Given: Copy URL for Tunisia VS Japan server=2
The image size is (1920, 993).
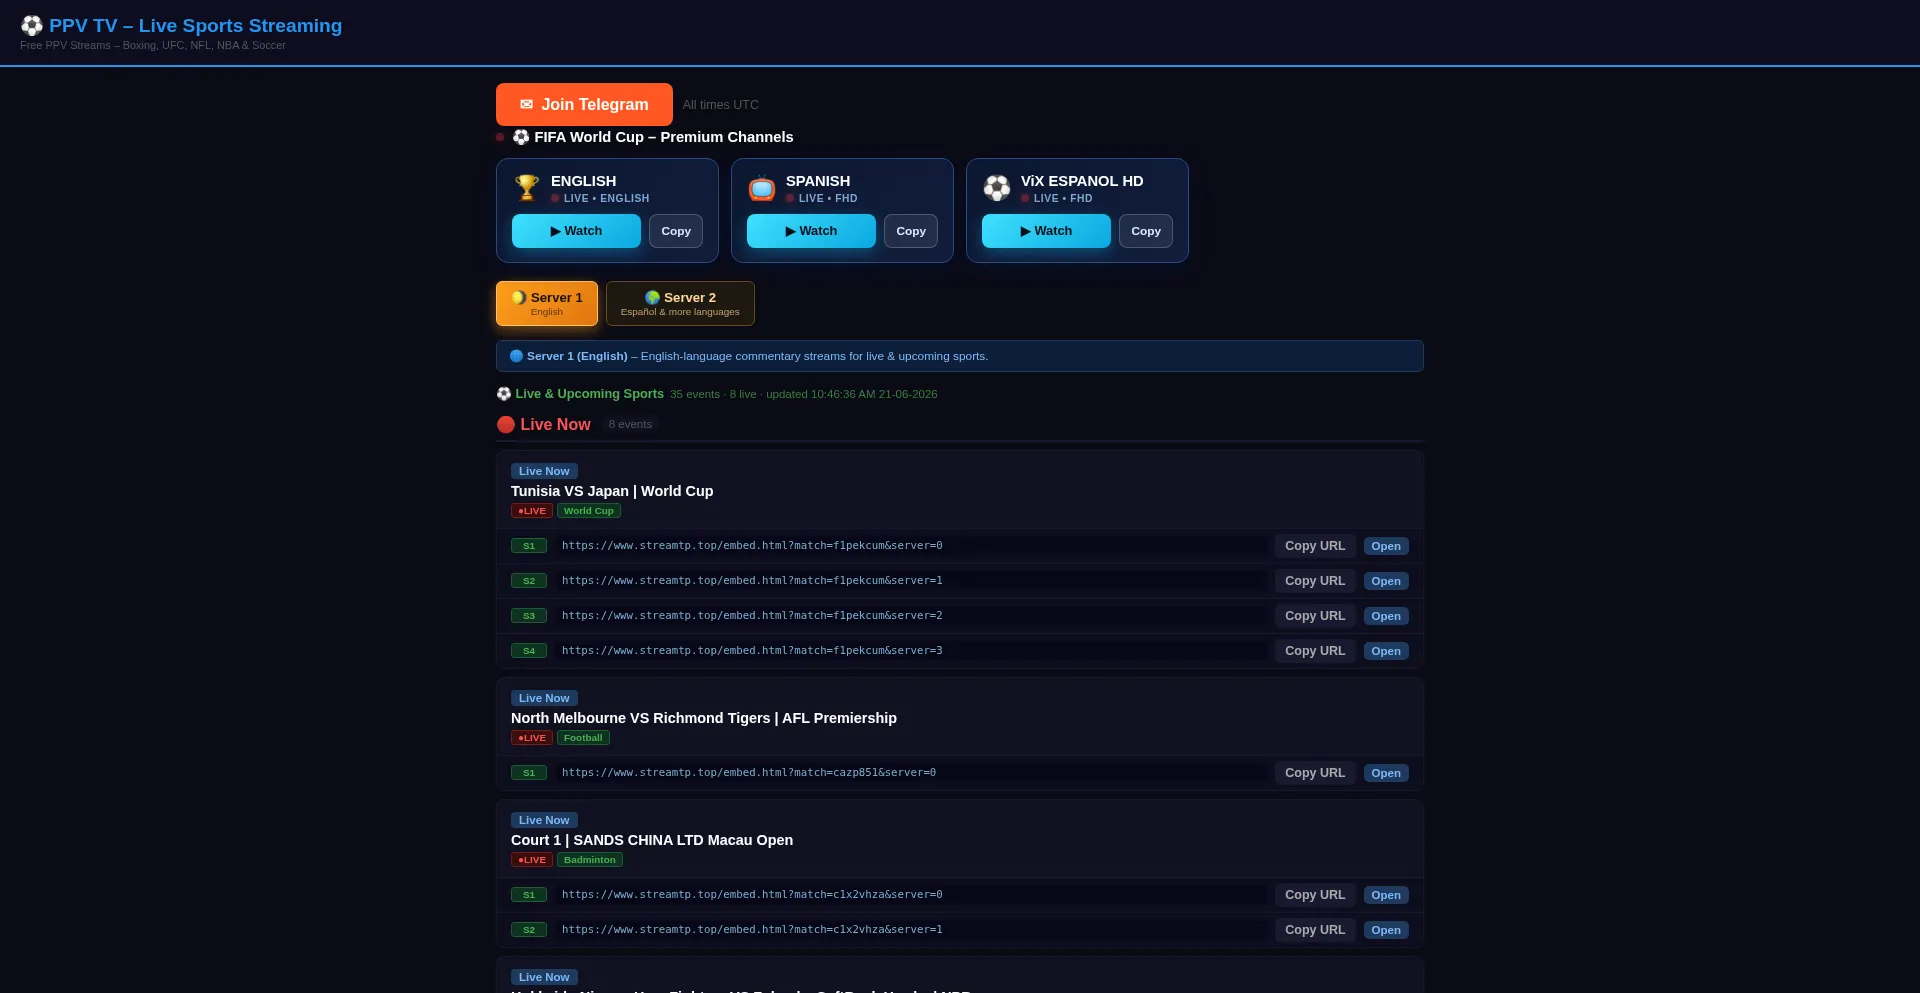Looking at the screenshot, I should pos(1315,616).
